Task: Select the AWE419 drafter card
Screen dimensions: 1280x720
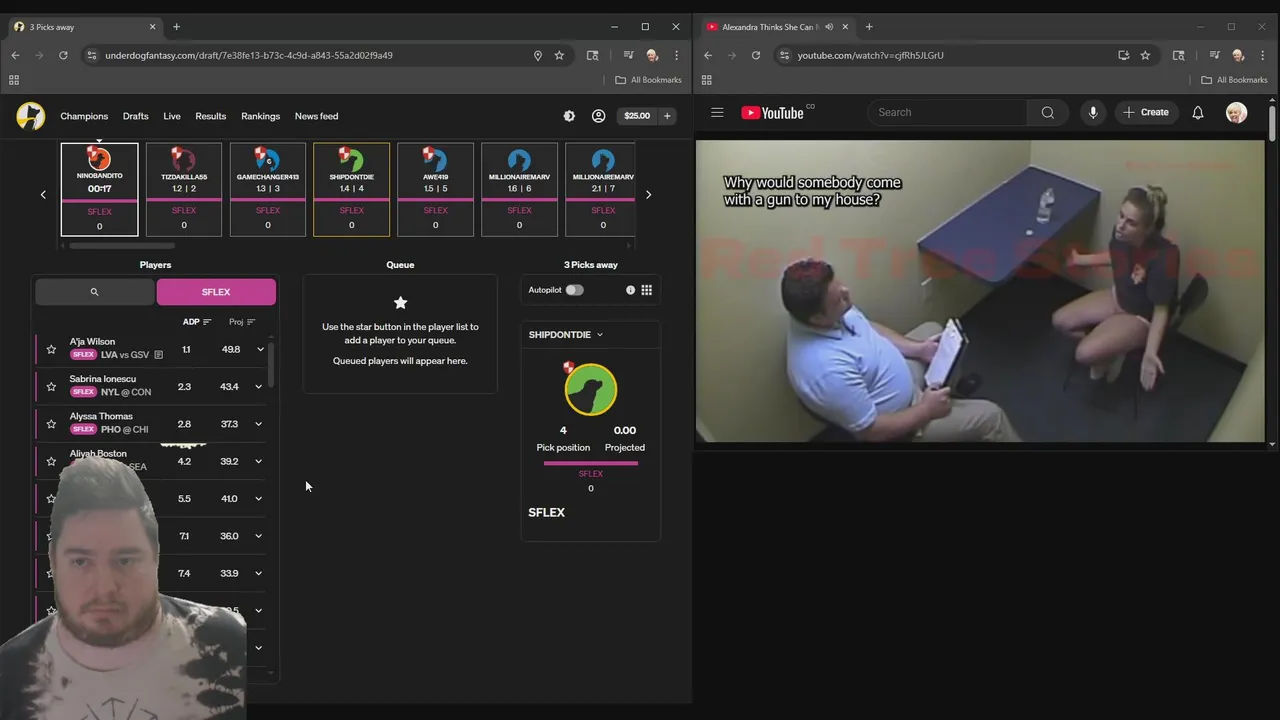Action: coord(435,189)
